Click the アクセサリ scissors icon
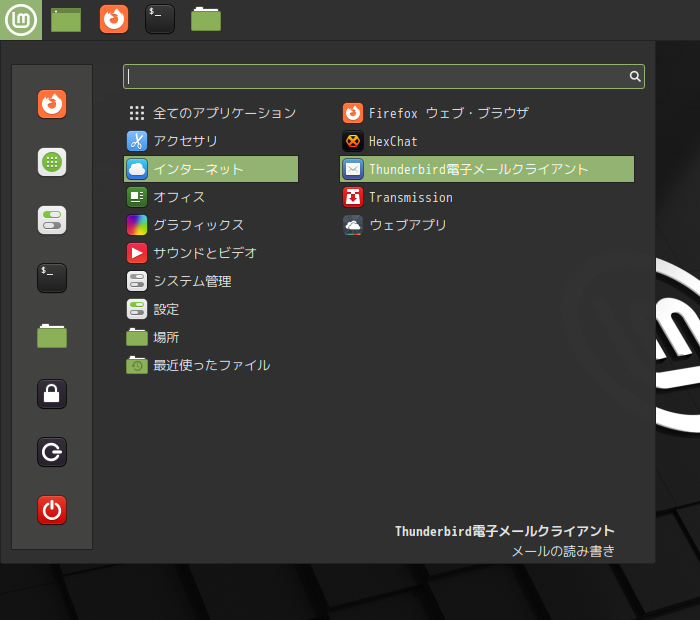 coord(137,141)
